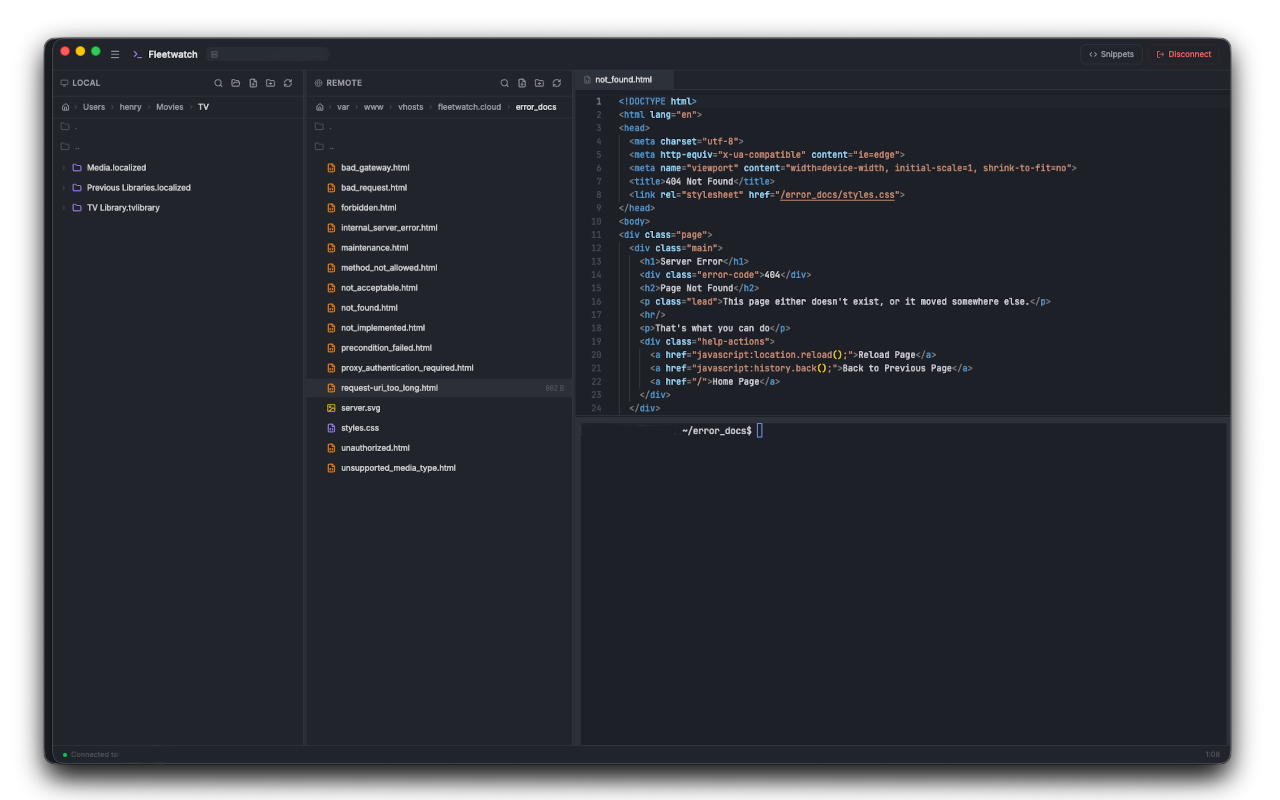Viewport: 1280px width, 800px height.
Task: Click the Fleetwatch terminal logo icon
Action: pyautogui.click(x=137, y=54)
